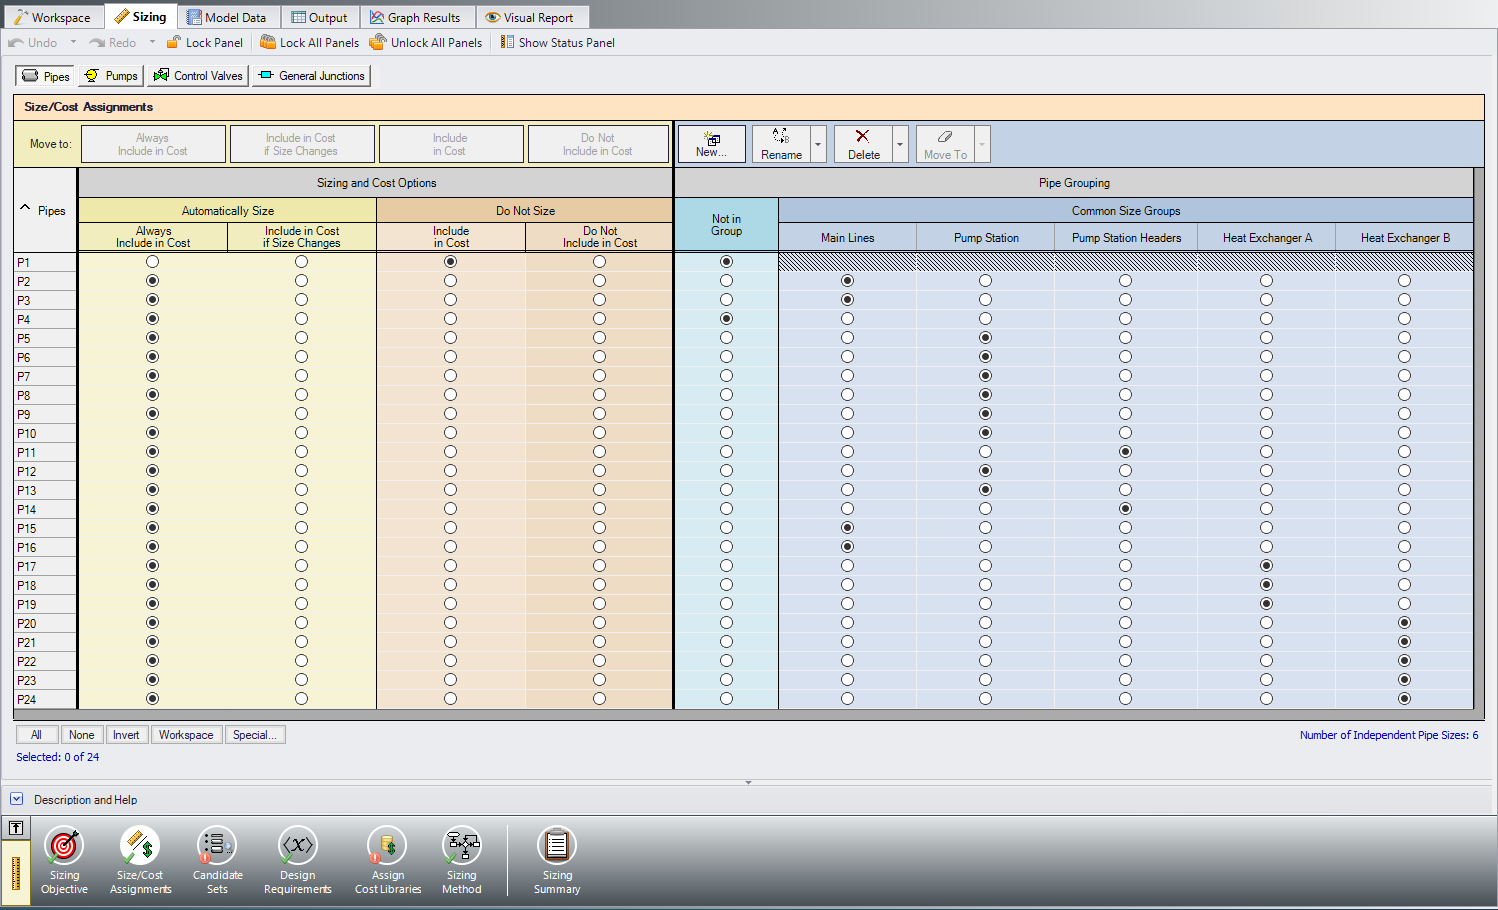Click the Pumps junction type button

point(111,76)
